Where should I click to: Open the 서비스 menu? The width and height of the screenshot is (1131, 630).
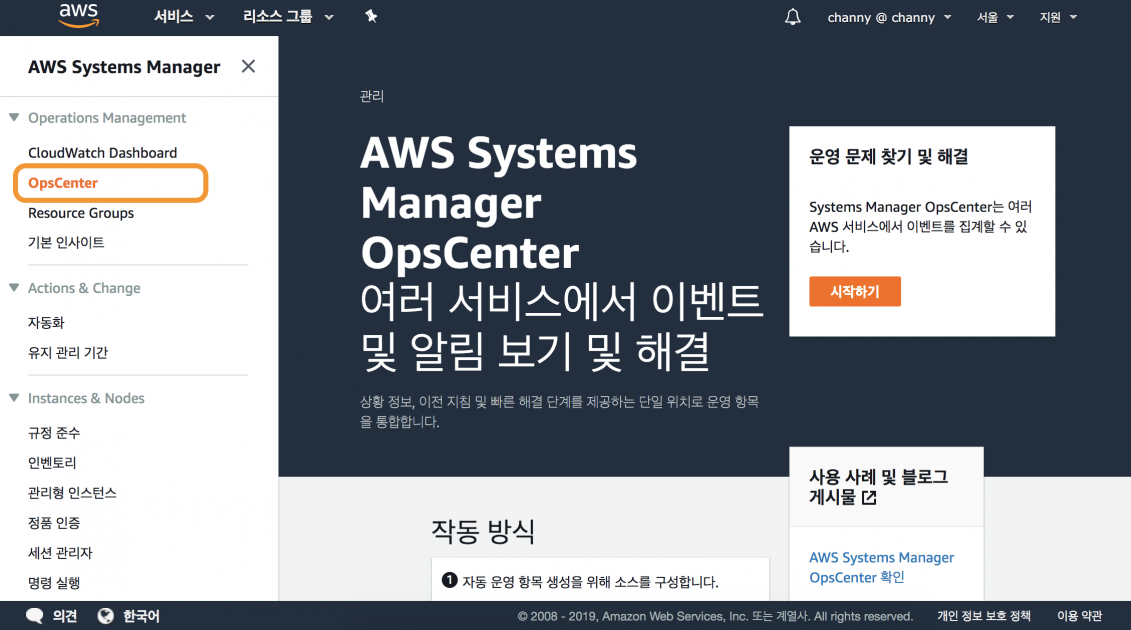pos(175,17)
